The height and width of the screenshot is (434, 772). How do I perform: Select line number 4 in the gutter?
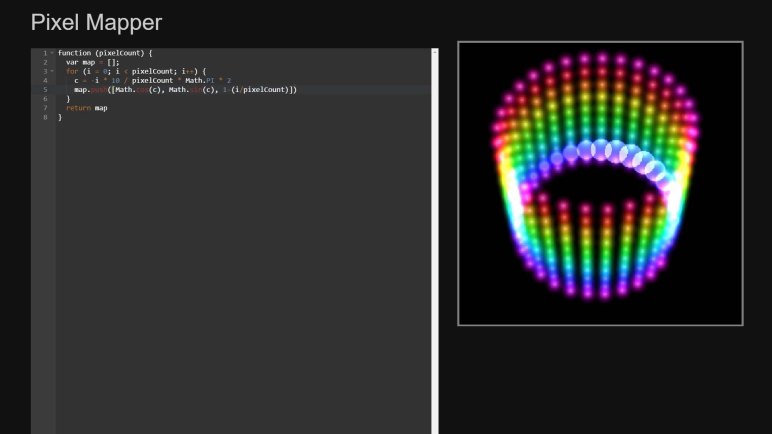click(44, 80)
